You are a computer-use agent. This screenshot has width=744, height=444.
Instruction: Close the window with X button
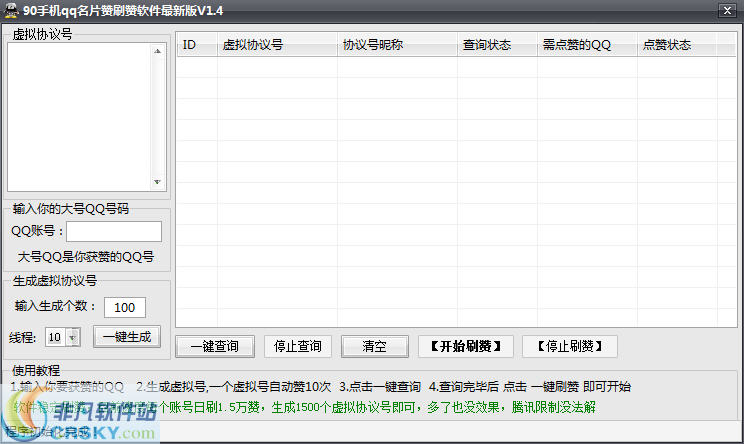[727, 10]
